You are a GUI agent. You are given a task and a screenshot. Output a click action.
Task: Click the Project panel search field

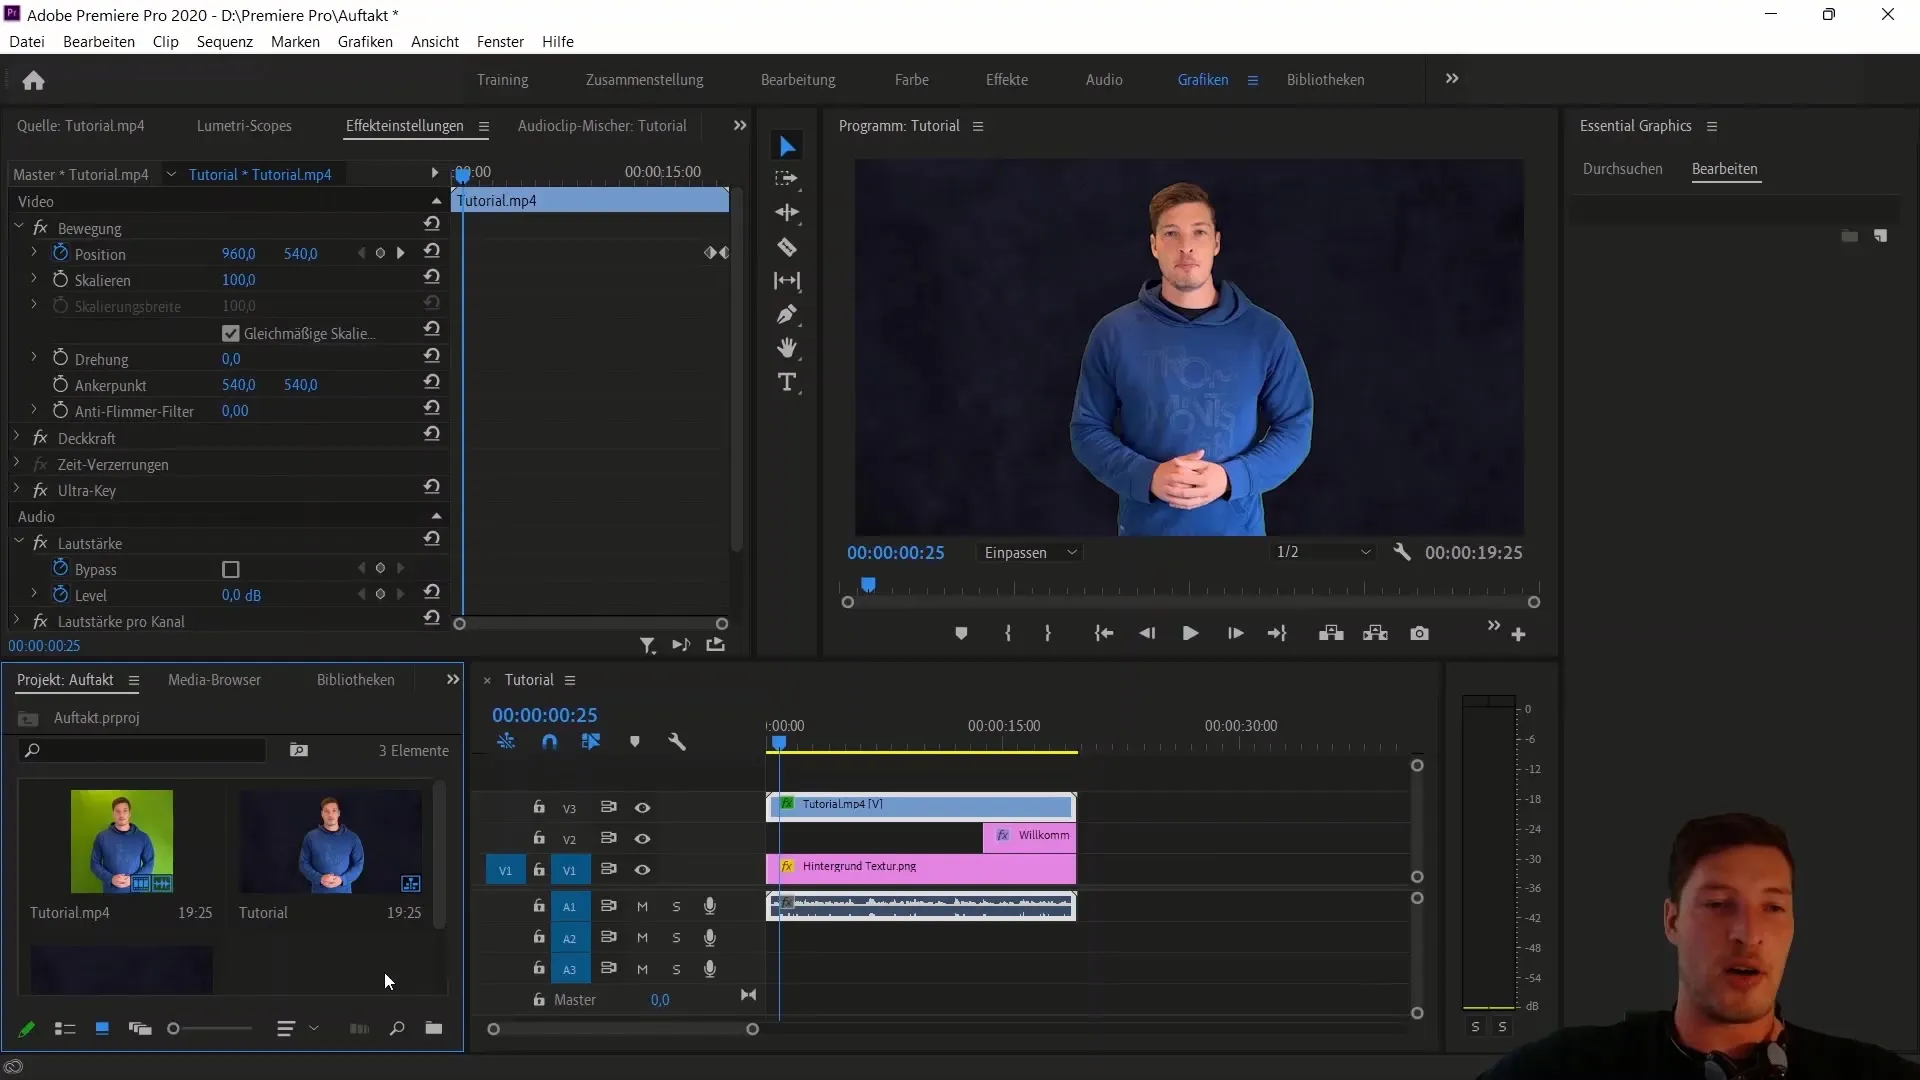143,750
